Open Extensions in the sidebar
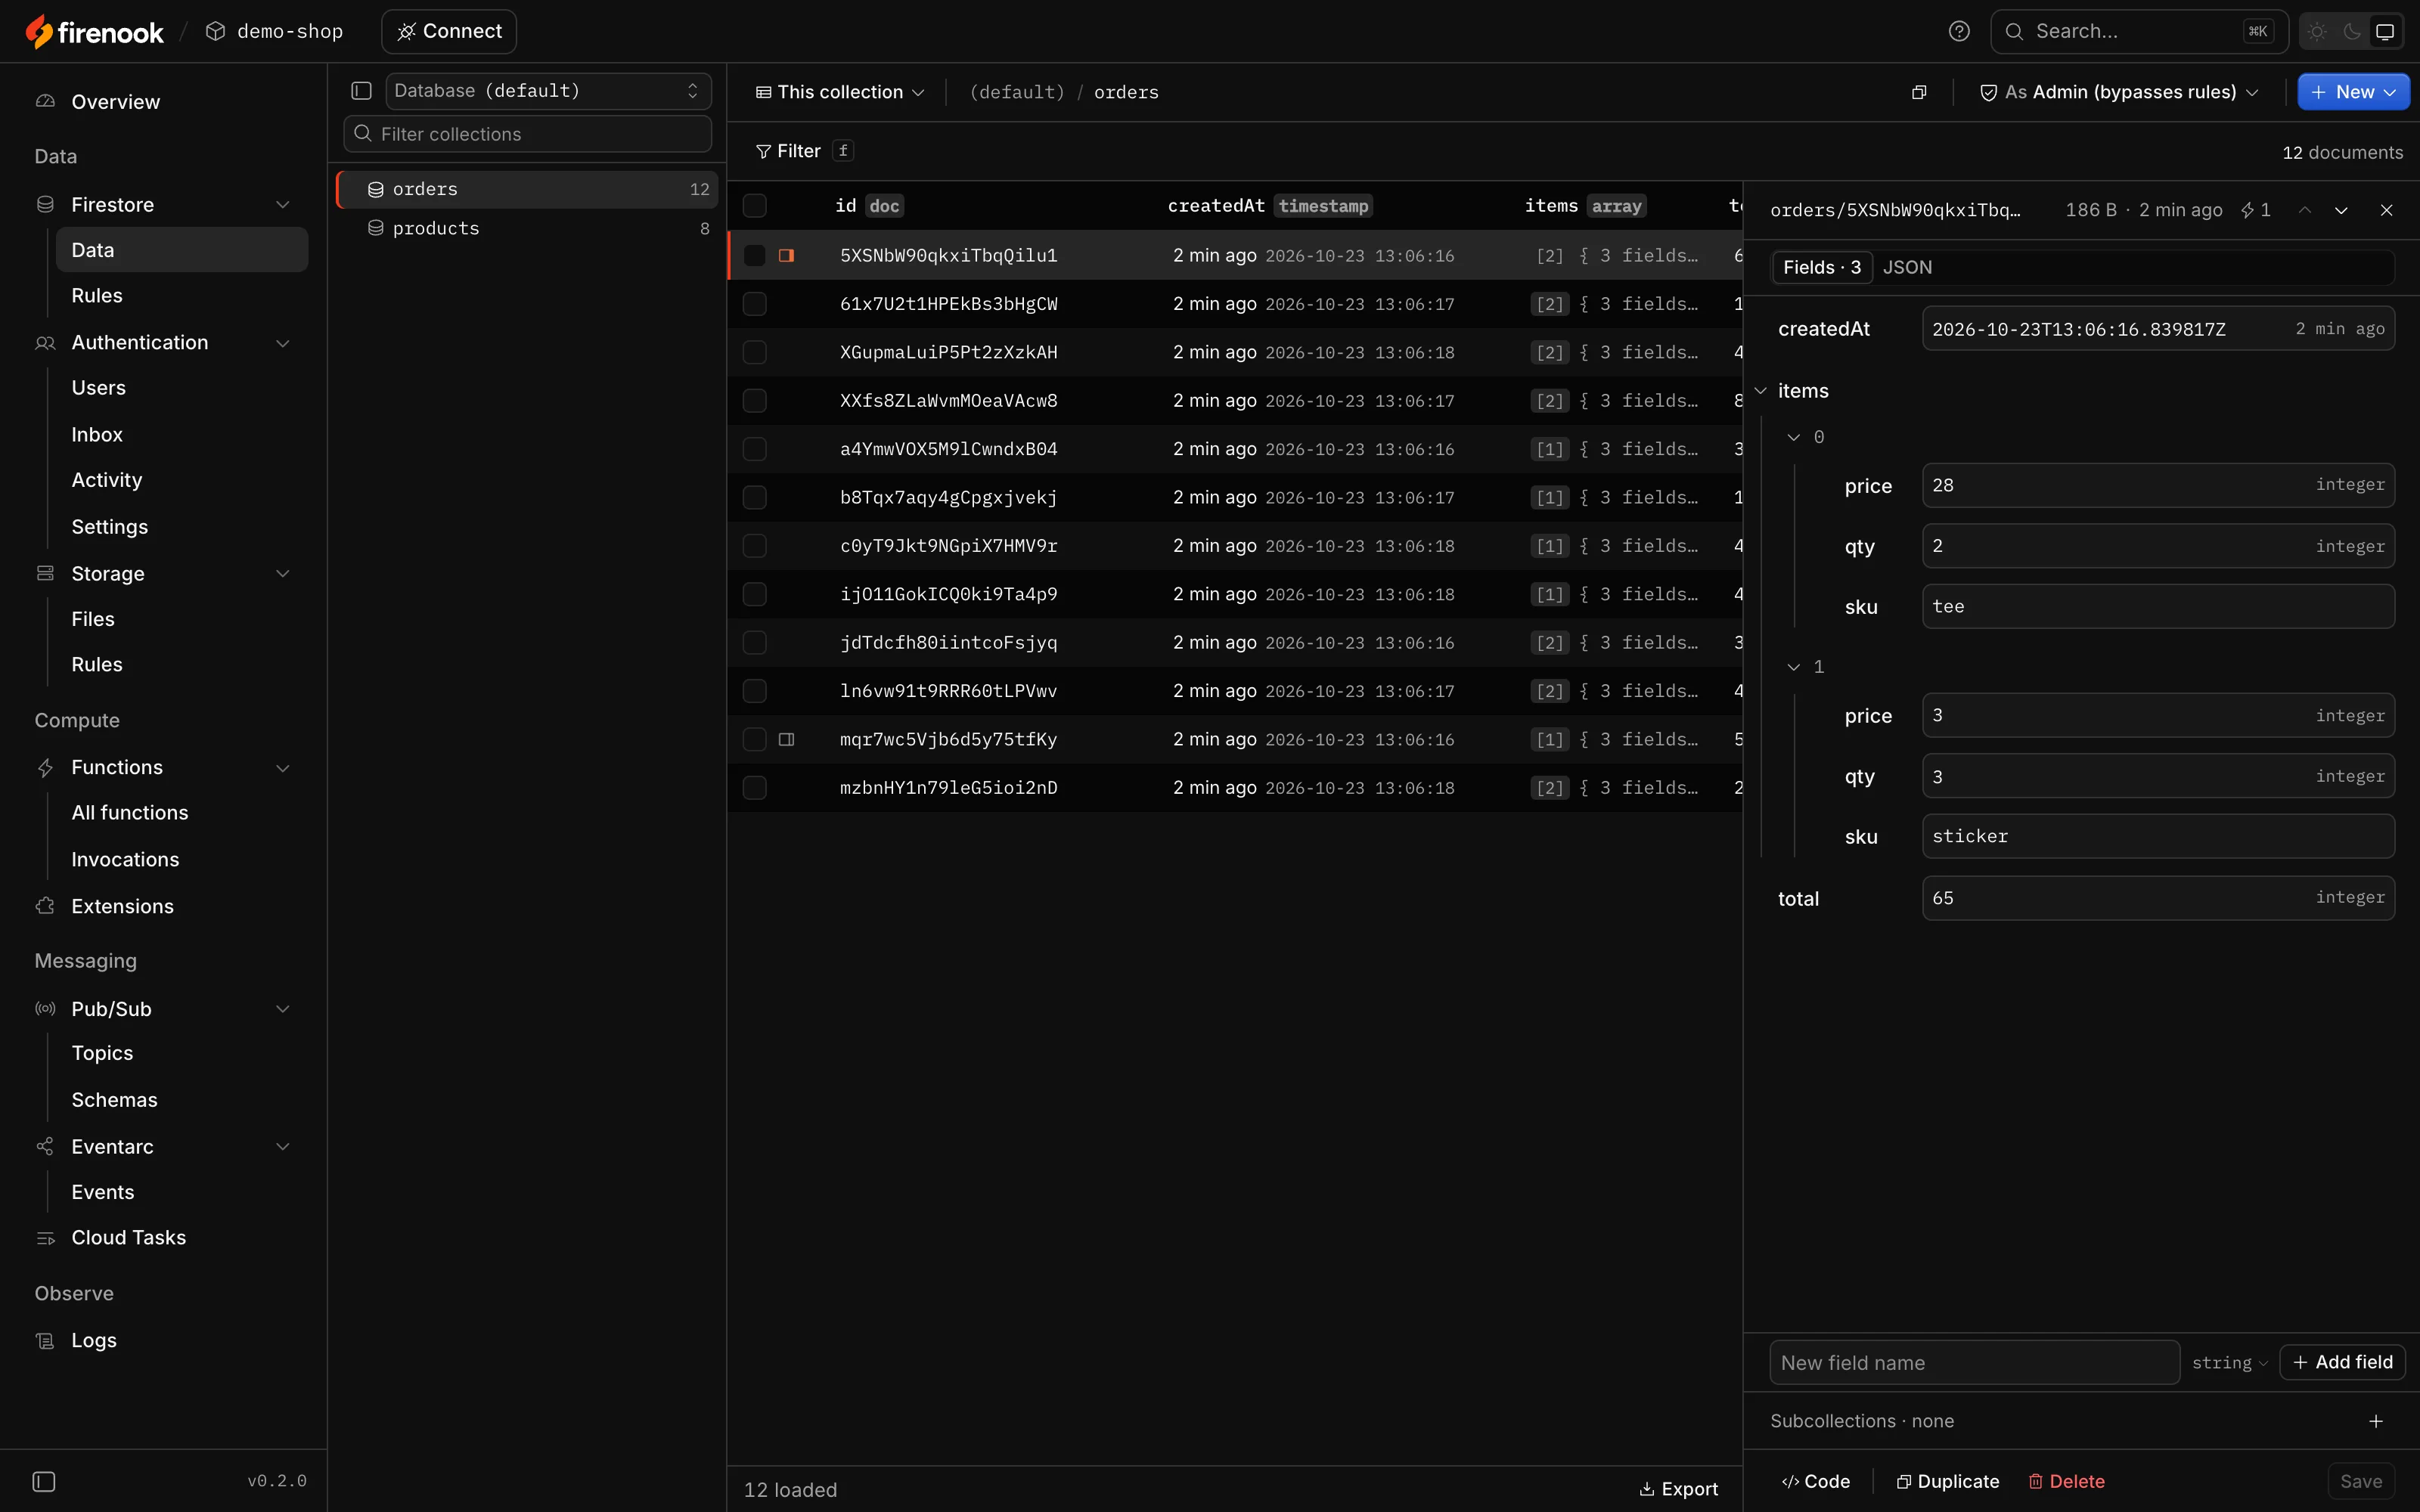The width and height of the screenshot is (2420, 1512). 122,906
